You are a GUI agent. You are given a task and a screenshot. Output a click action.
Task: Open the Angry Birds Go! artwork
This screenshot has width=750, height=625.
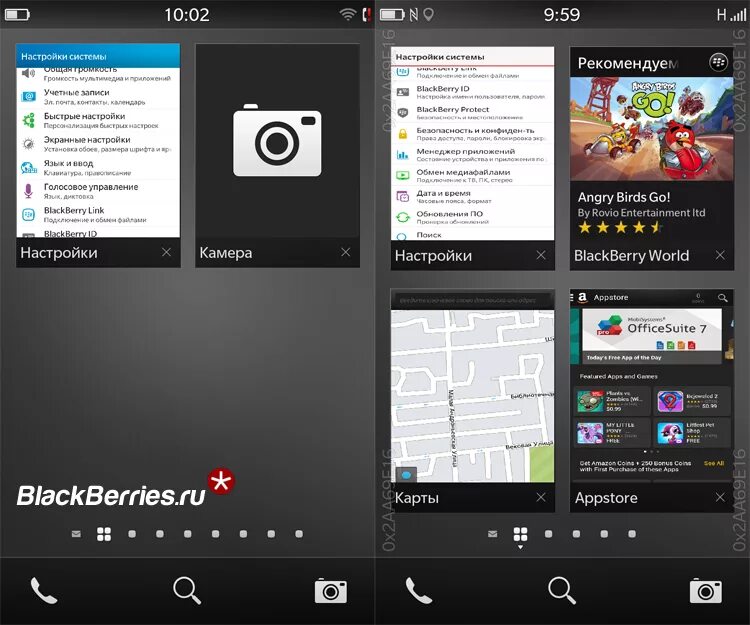click(651, 129)
